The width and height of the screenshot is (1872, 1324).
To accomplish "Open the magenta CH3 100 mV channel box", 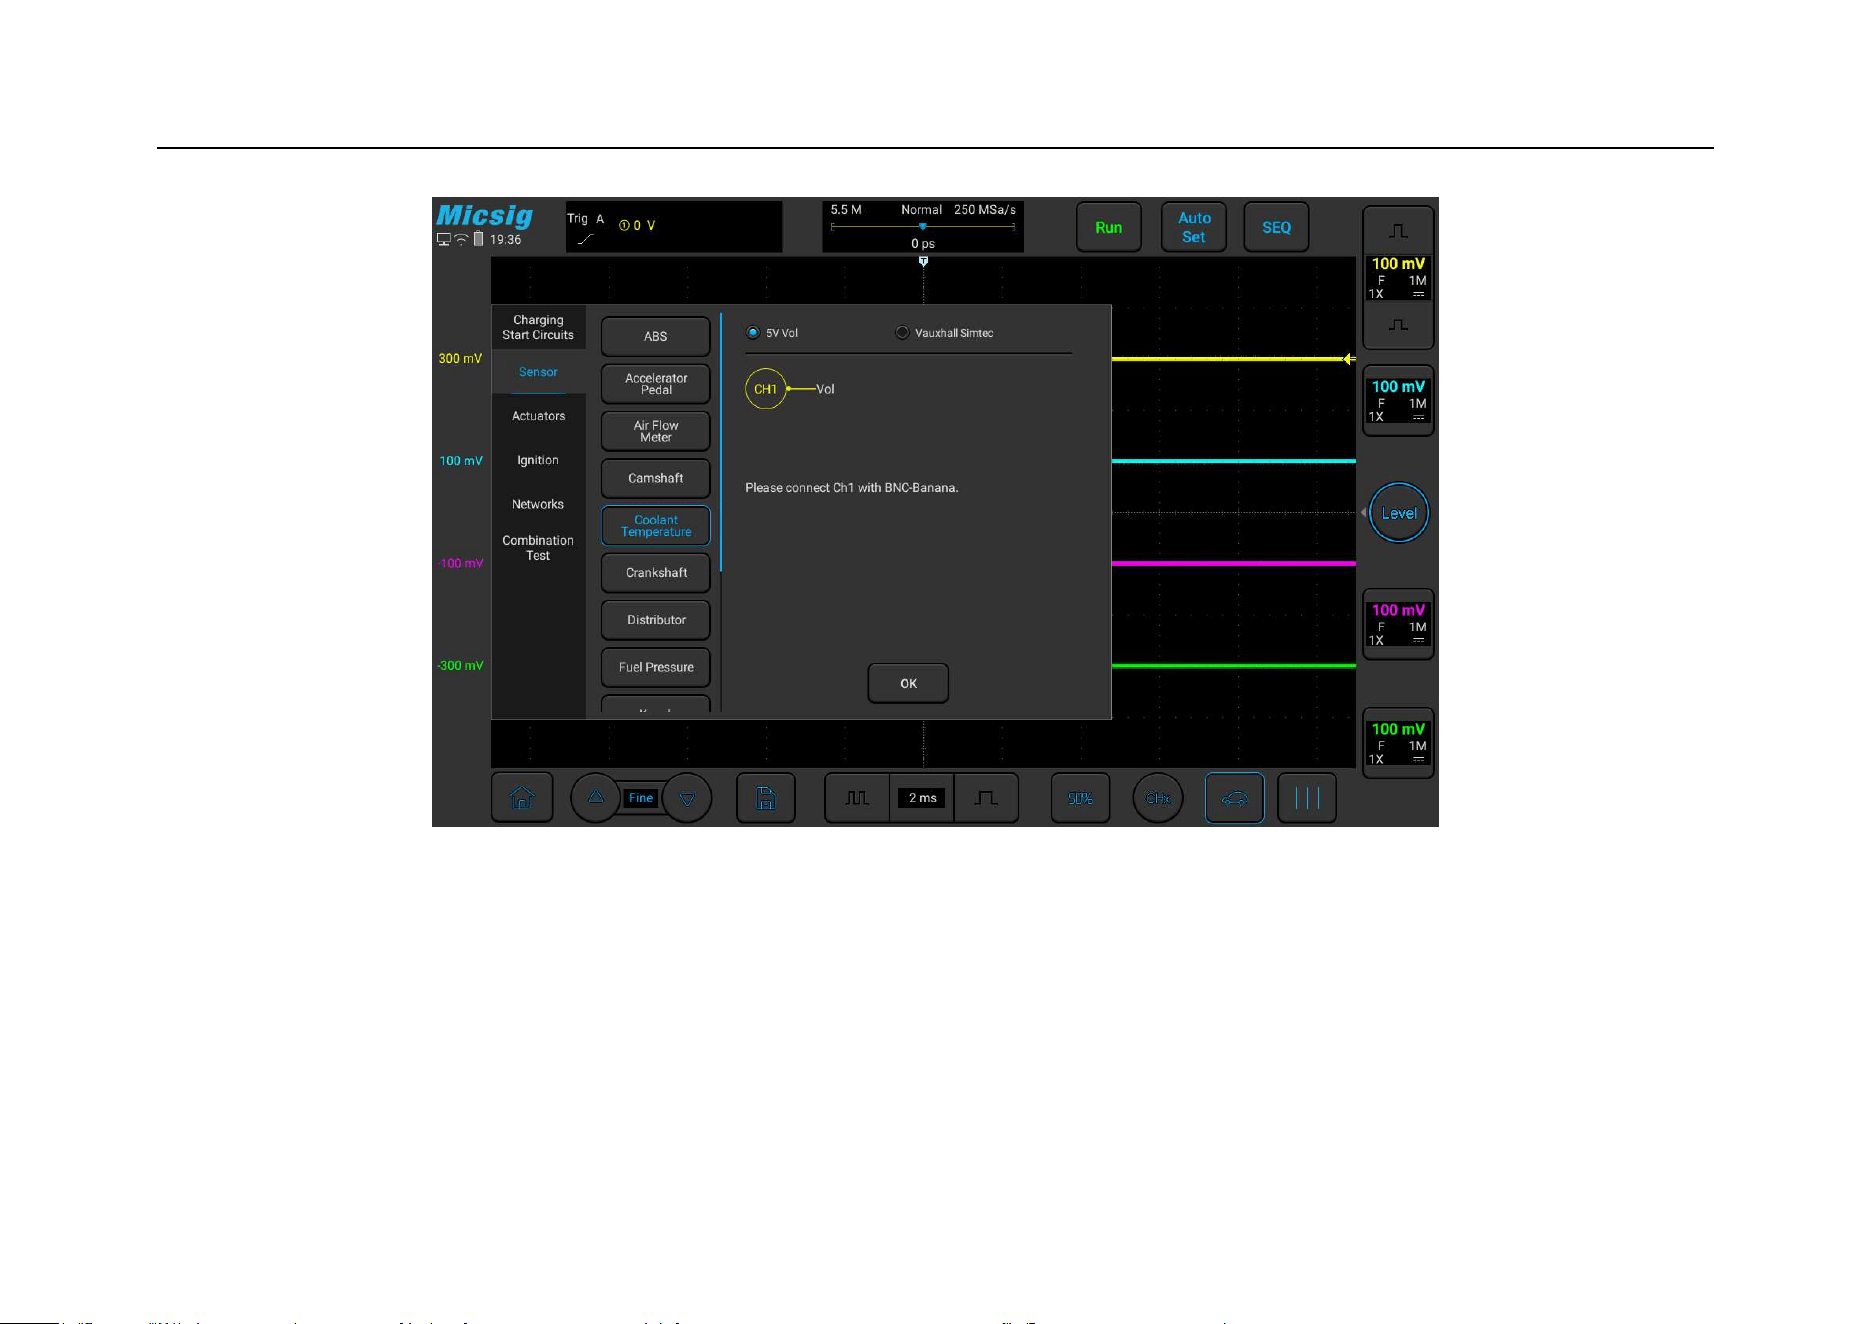I will click(x=1398, y=624).
